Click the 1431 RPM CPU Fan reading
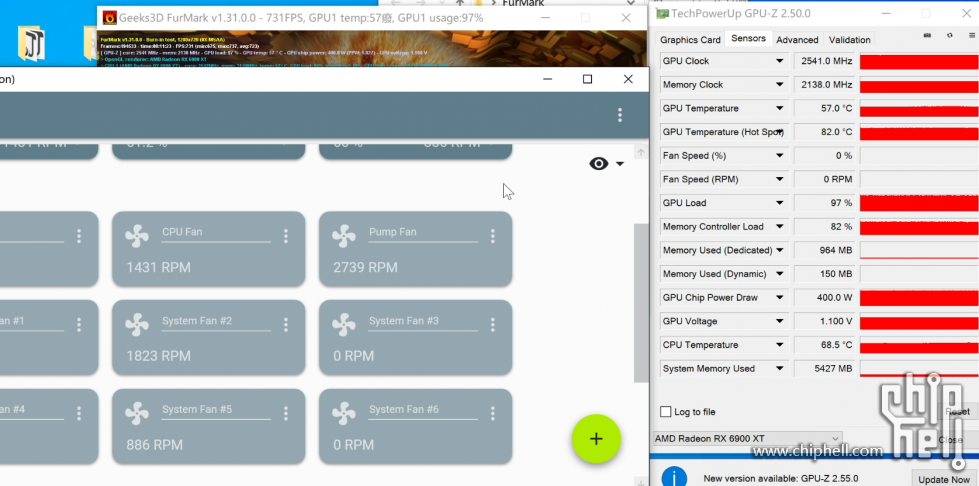 coord(158,267)
